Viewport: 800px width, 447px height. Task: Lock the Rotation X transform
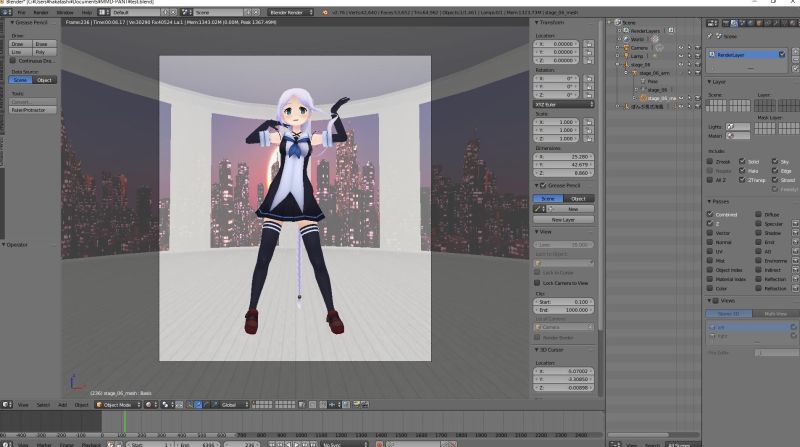pos(588,79)
